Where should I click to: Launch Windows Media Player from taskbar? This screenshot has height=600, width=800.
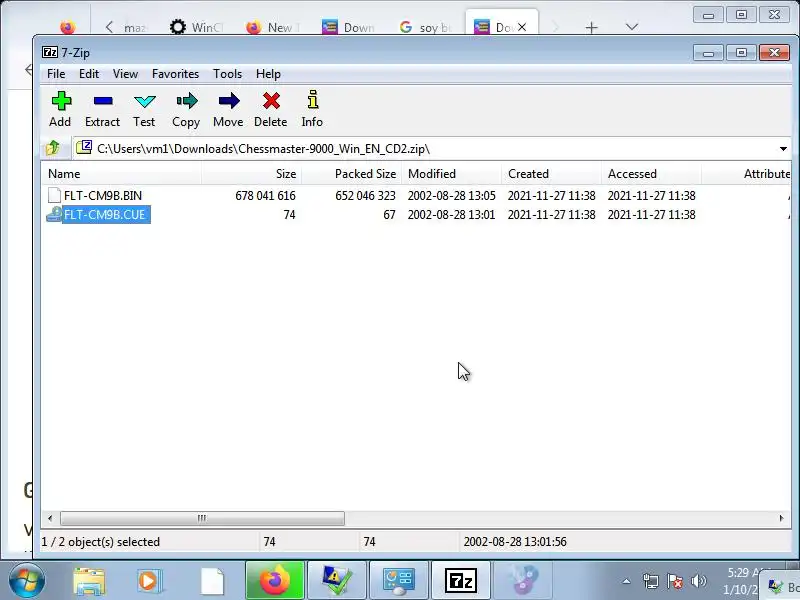point(149,581)
